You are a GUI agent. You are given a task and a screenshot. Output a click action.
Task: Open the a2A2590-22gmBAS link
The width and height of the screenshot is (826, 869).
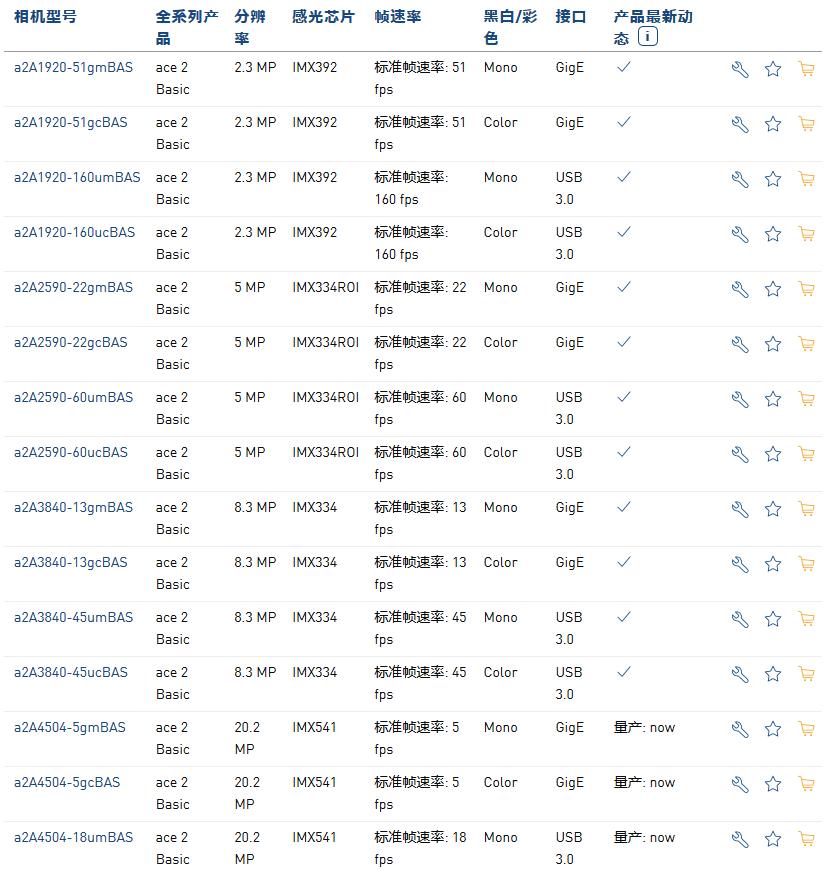(73, 288)
